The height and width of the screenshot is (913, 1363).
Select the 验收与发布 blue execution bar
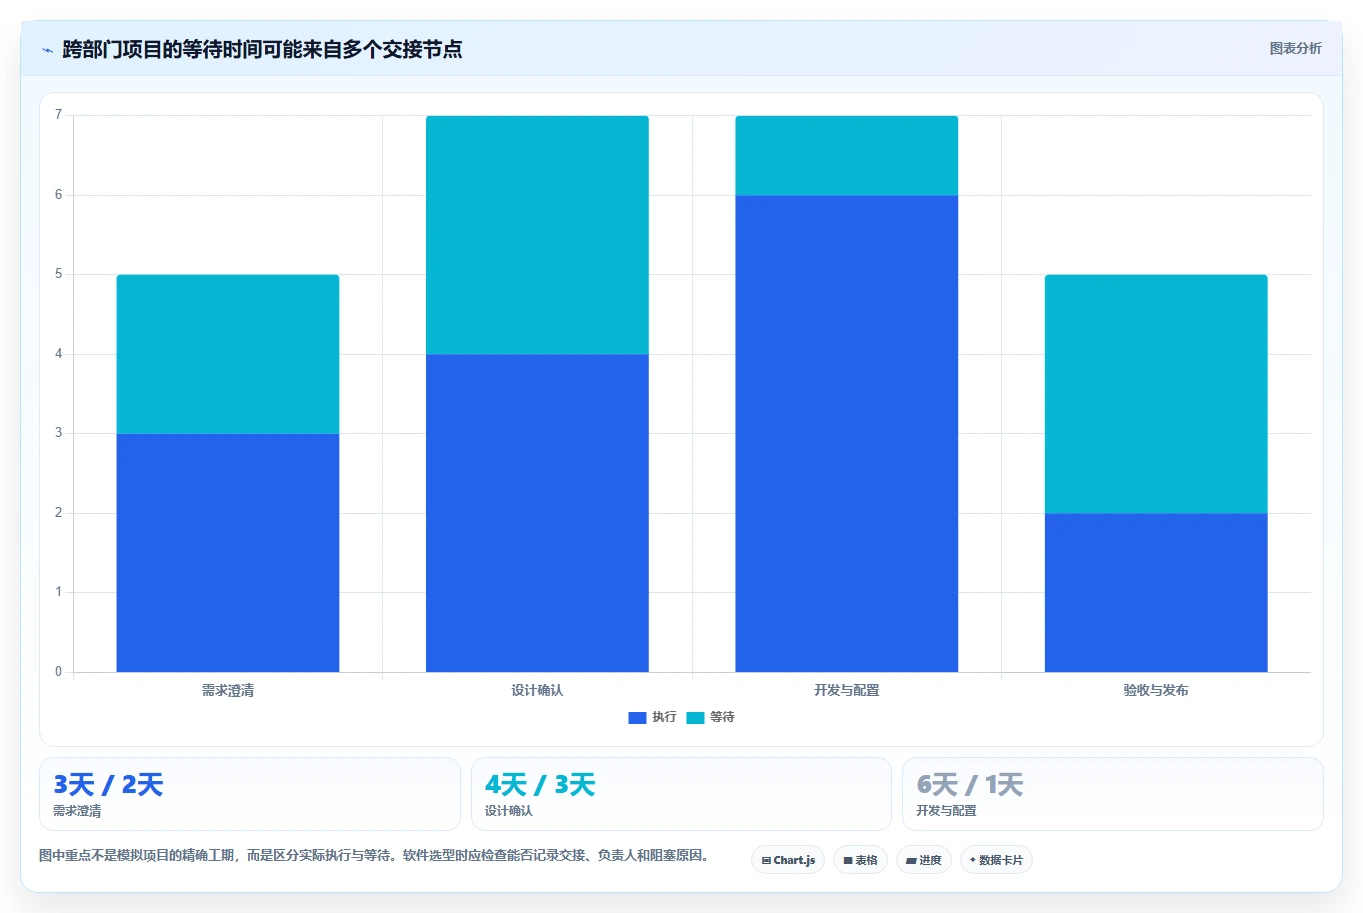(x=1156, y=593)
